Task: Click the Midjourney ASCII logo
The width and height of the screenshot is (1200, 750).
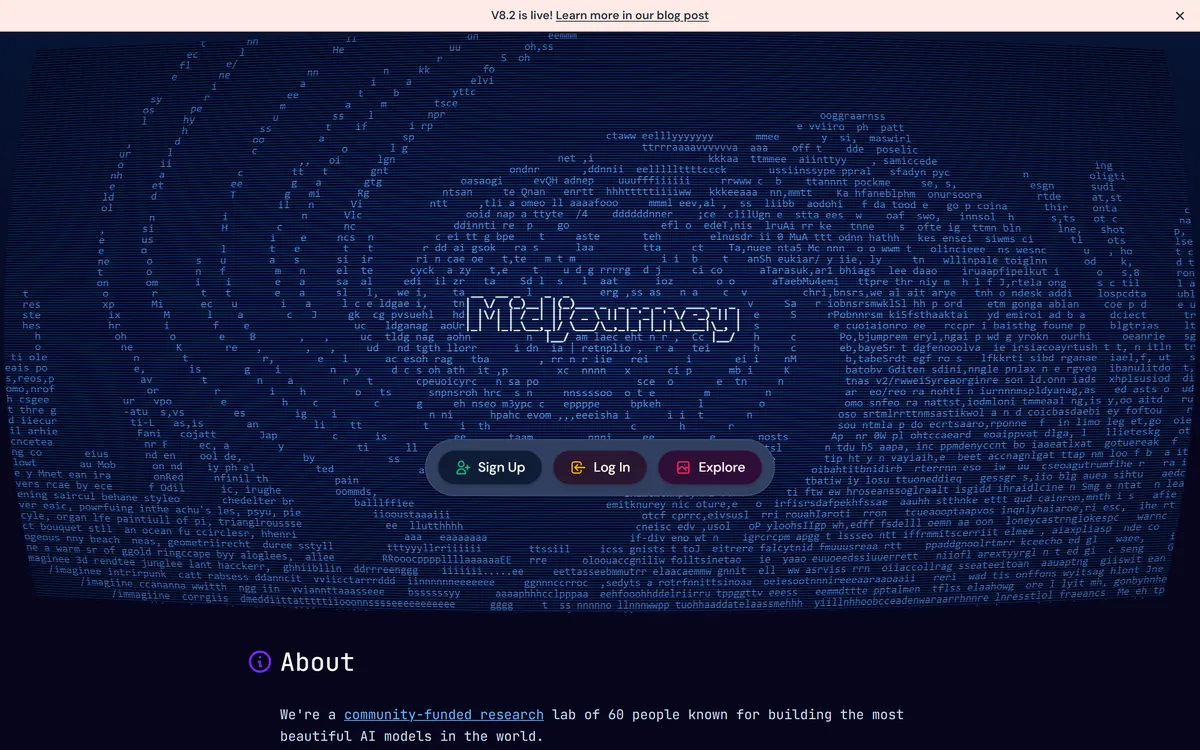Action: pos(603,319)
